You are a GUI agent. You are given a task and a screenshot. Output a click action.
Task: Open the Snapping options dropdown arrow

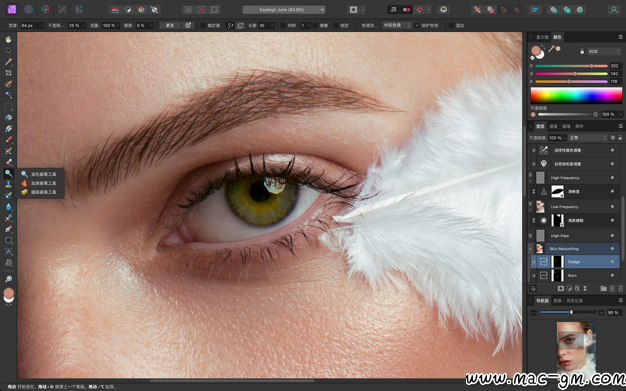(x=429, y=10)
